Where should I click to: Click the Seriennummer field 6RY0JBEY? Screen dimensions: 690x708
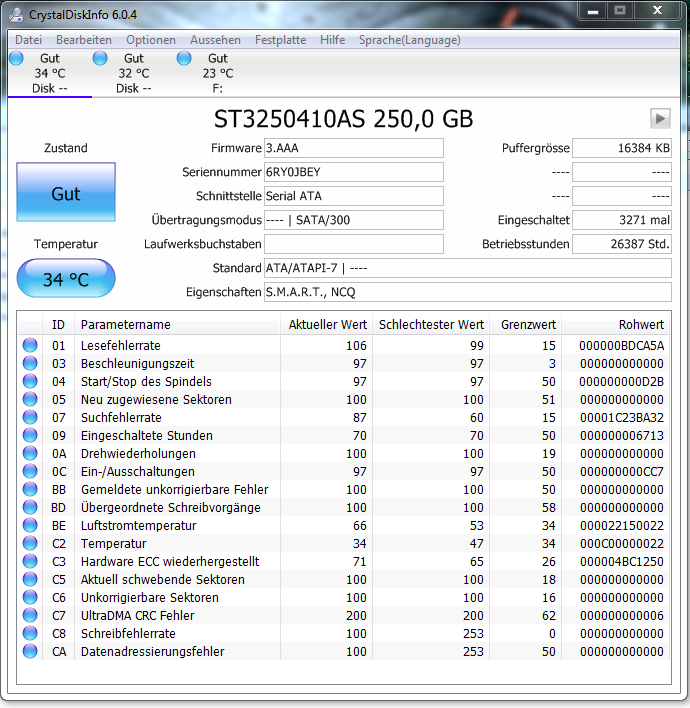[x=354, y=172]
